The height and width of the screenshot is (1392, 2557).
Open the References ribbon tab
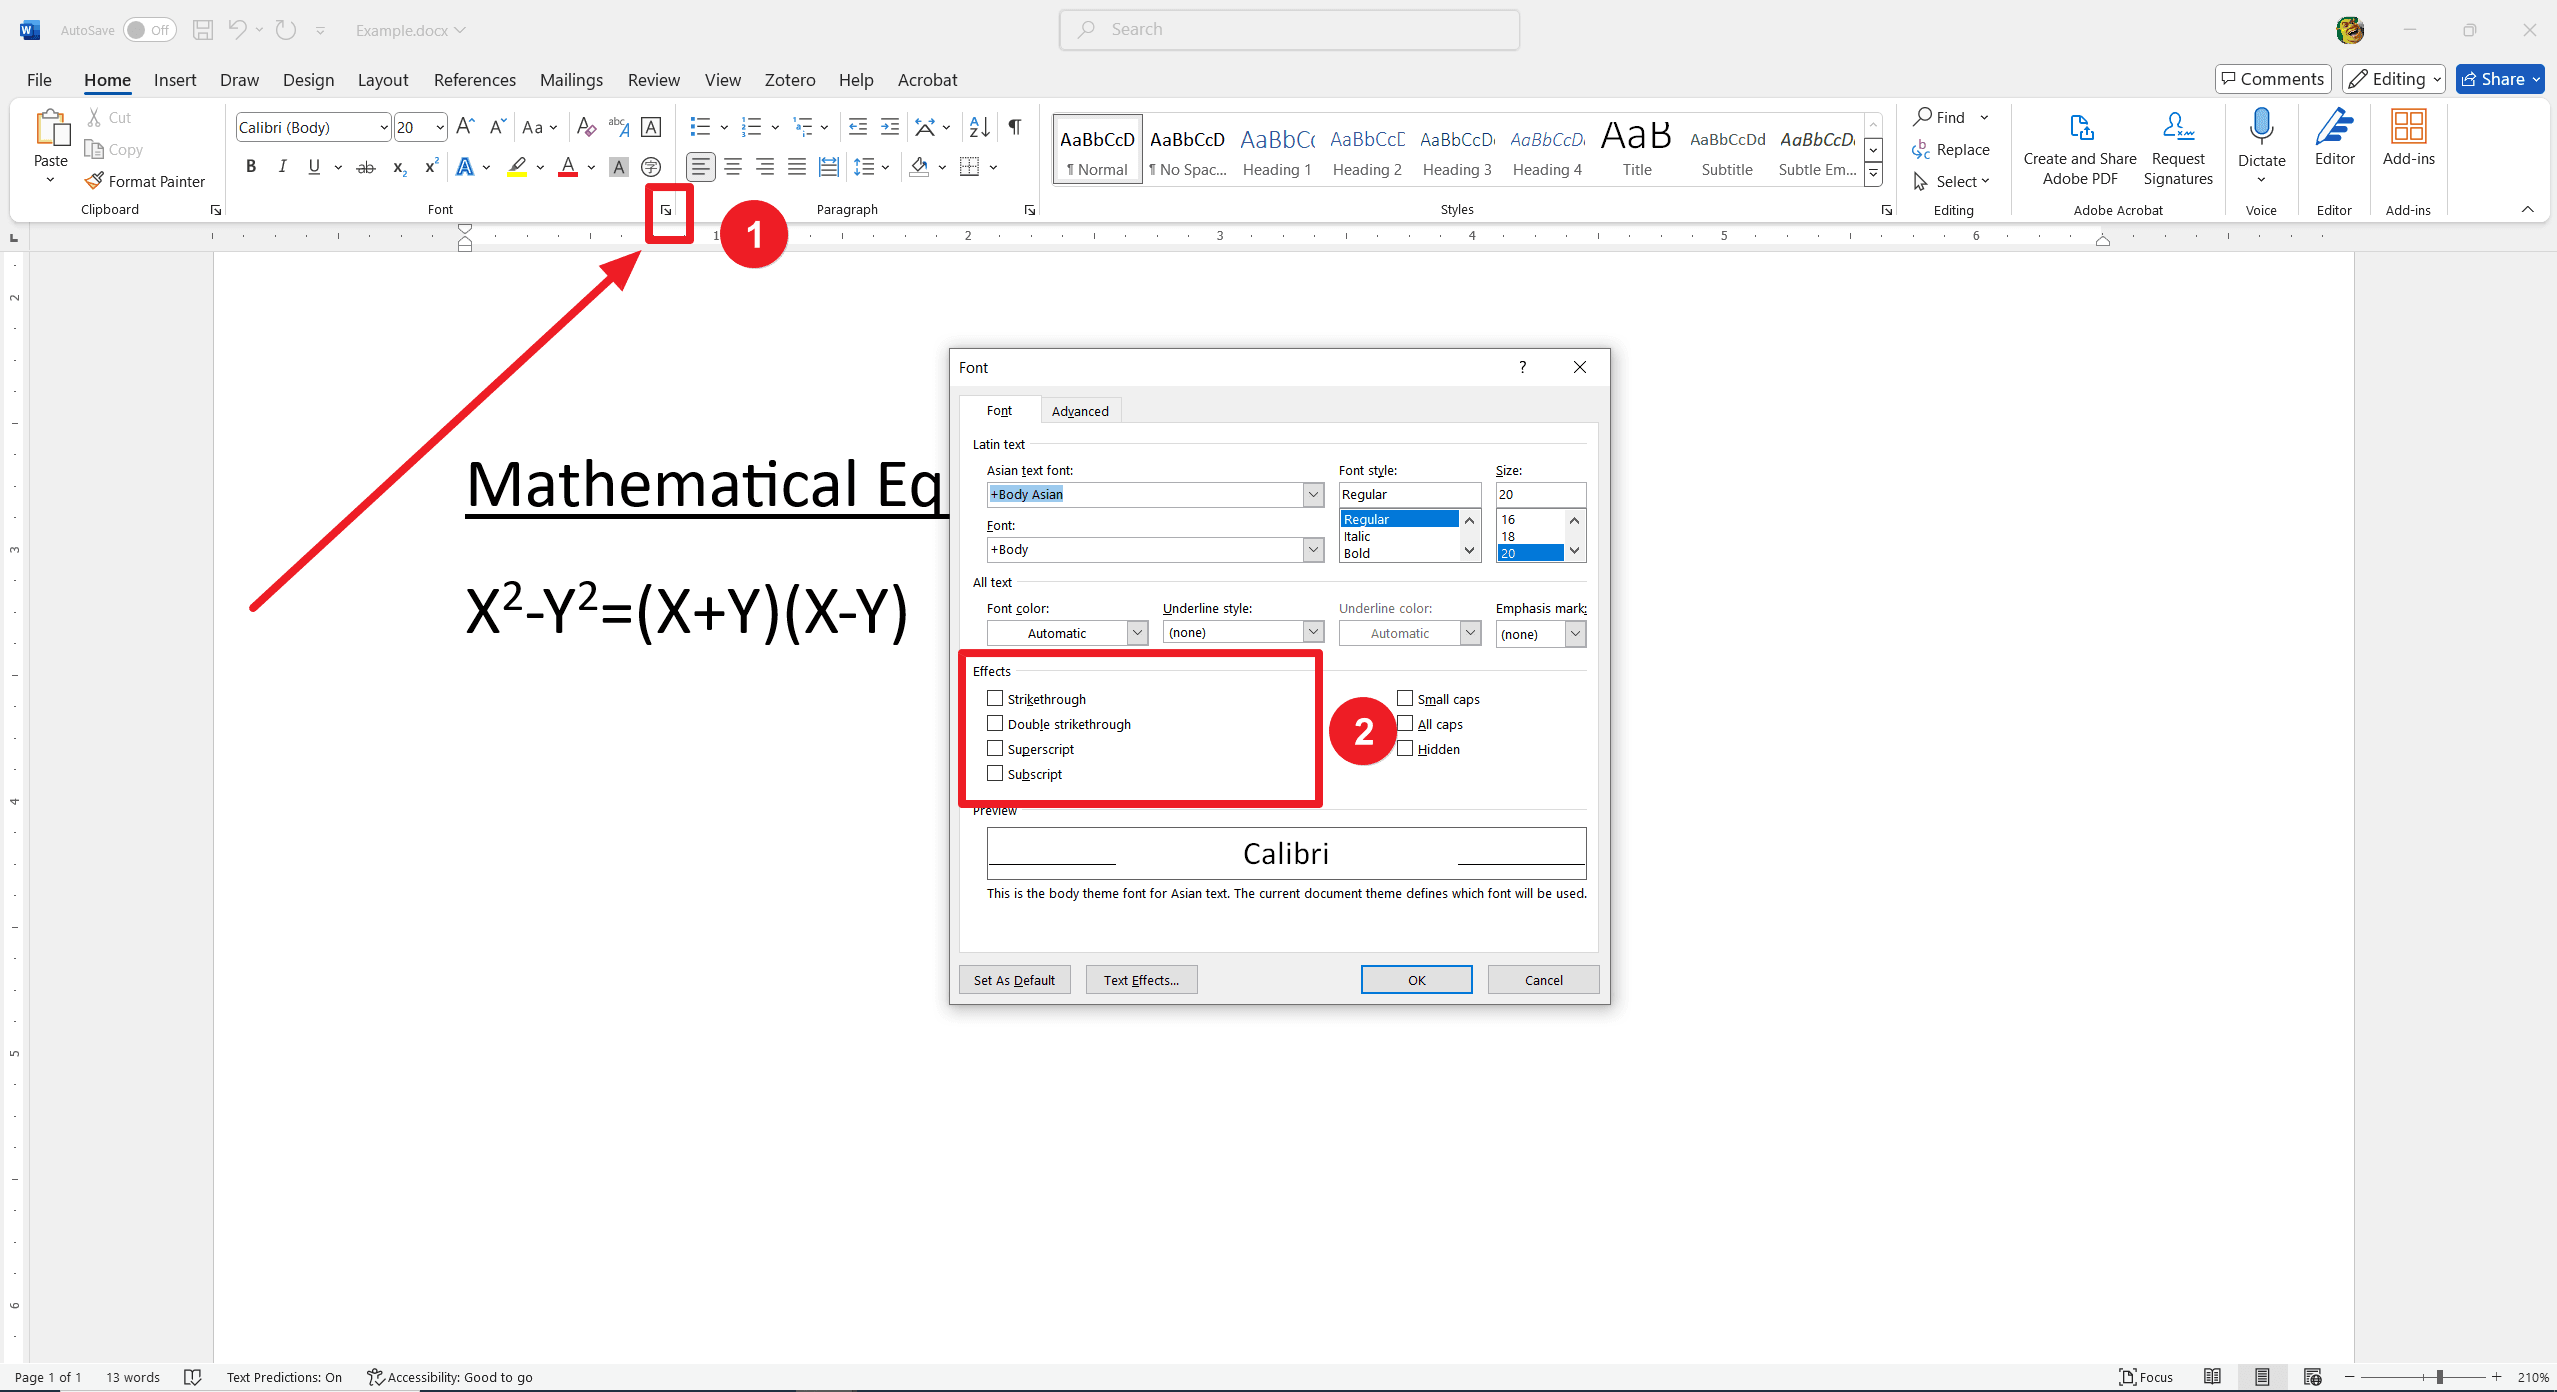coord(474,80)
